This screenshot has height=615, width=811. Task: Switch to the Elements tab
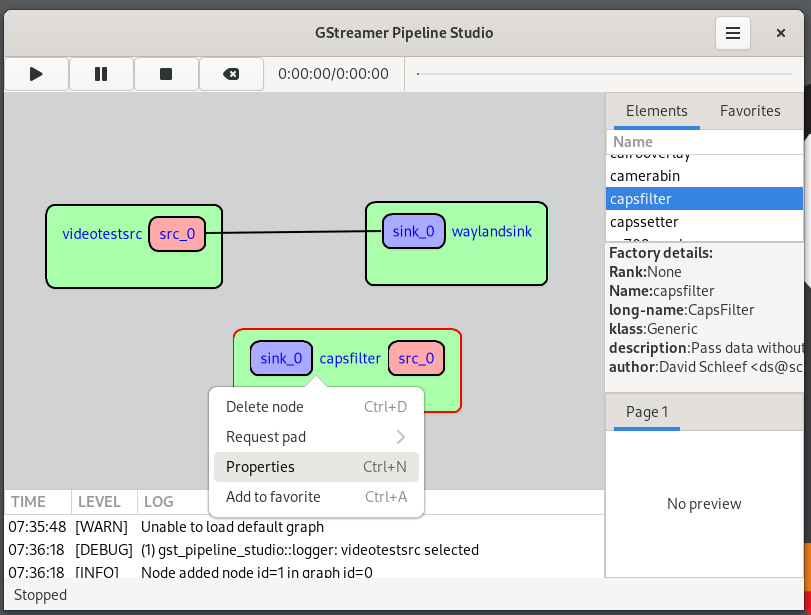[656, 111]
